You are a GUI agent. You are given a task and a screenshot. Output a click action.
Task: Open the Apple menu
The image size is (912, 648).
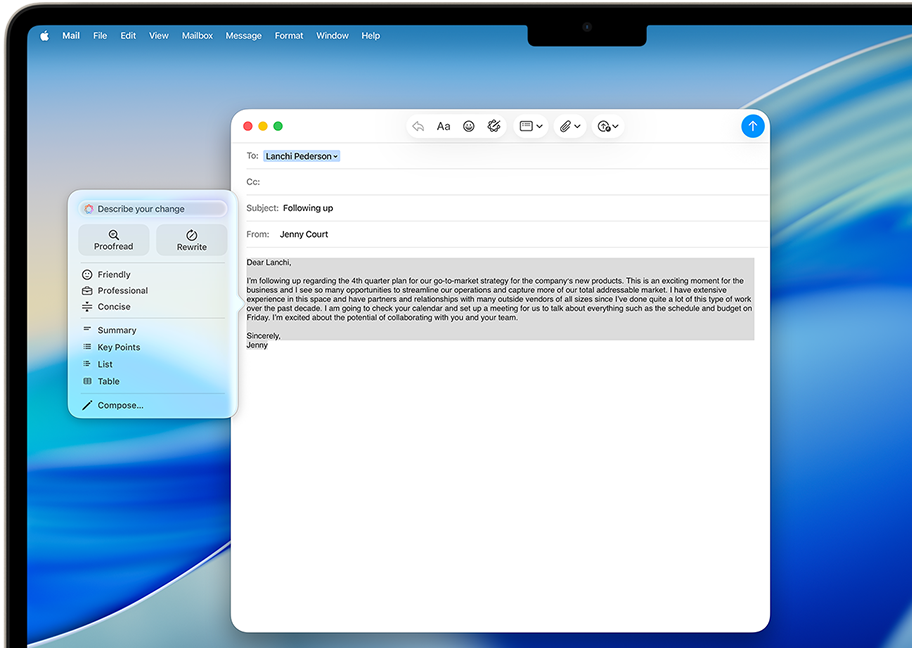coord(44,35)
